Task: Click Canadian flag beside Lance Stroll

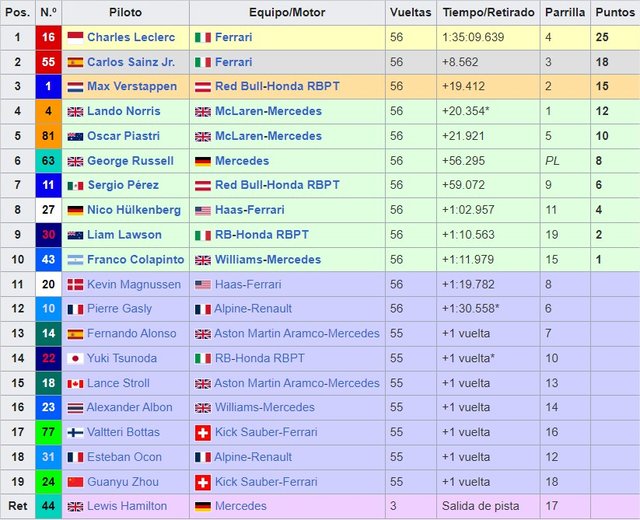Action: (75, 384)
